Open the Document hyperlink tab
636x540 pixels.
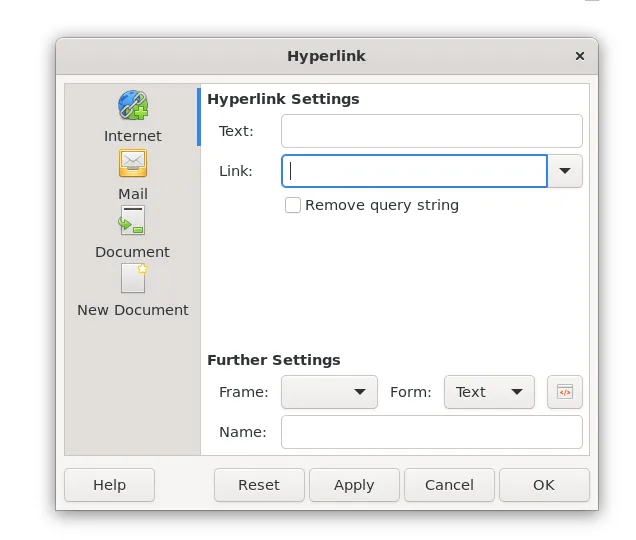tap(132, 231)
